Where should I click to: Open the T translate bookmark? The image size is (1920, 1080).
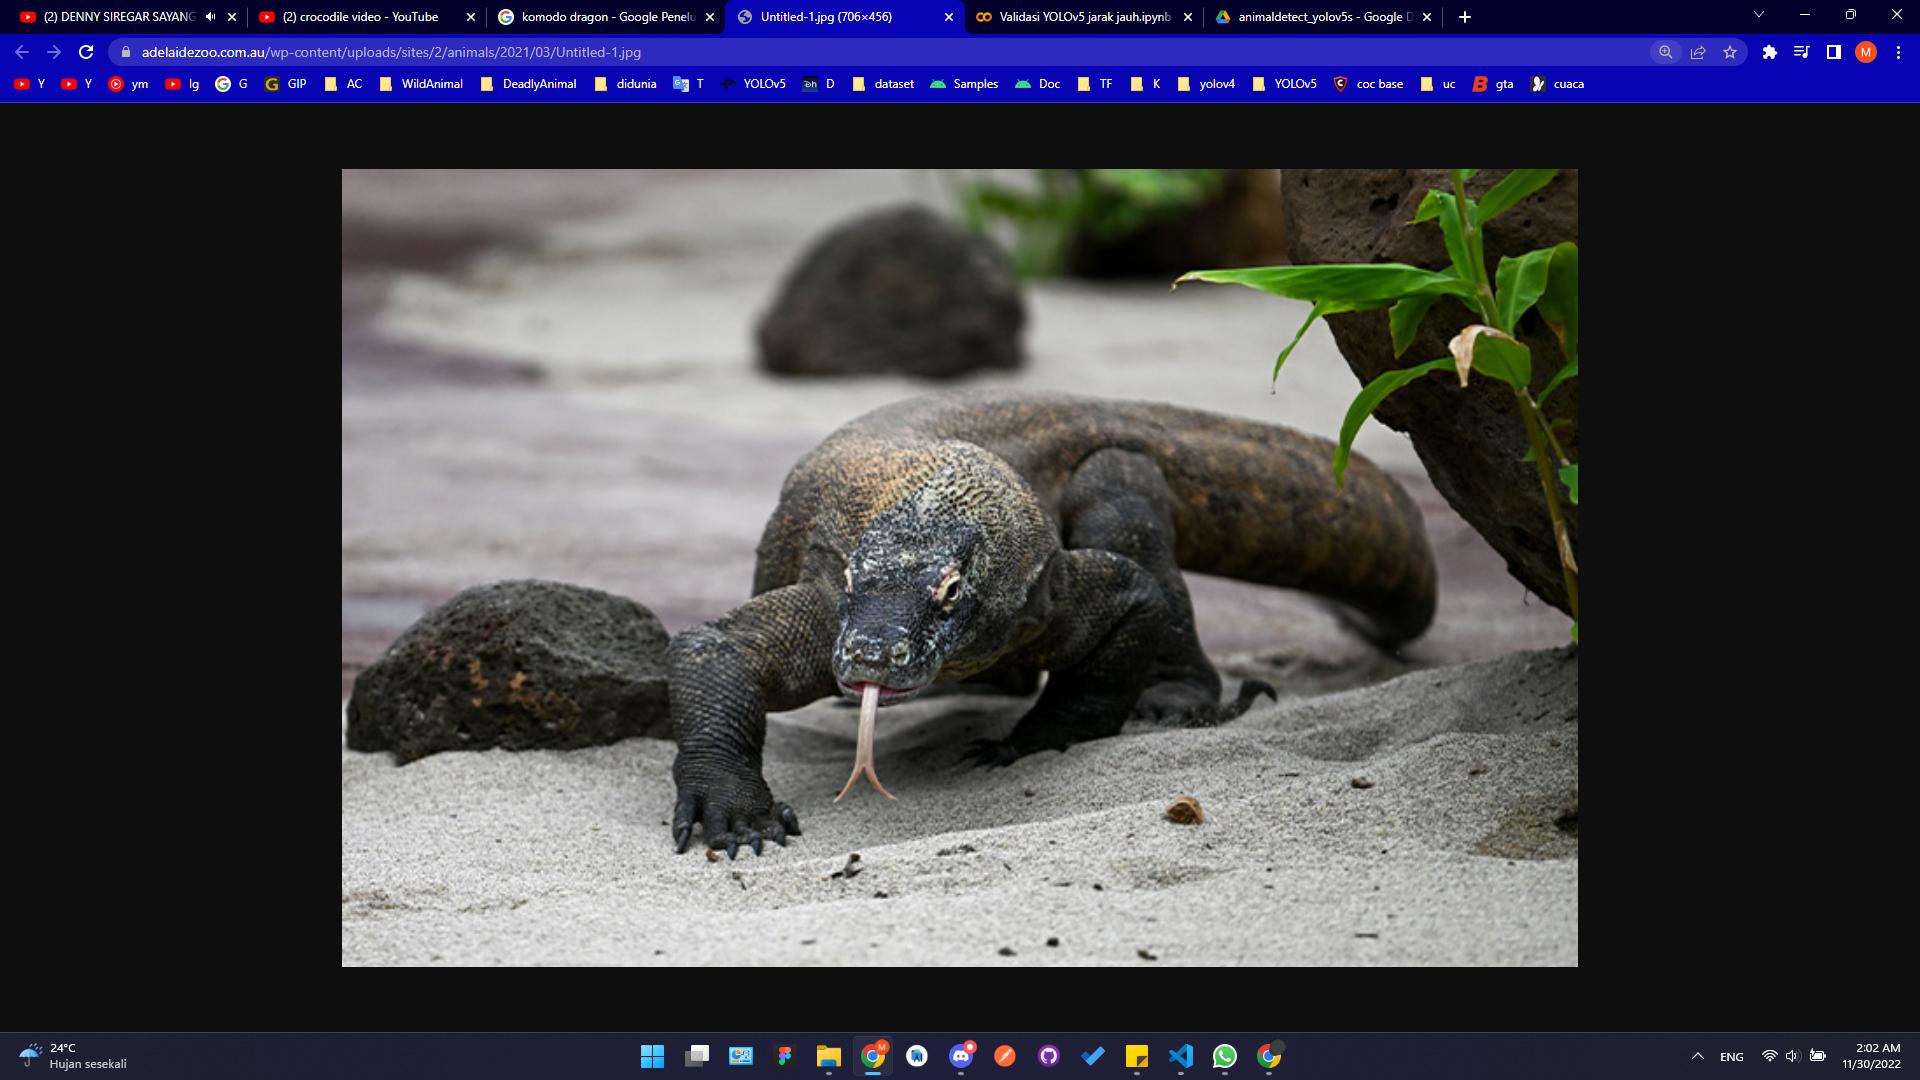click(689, 84)
